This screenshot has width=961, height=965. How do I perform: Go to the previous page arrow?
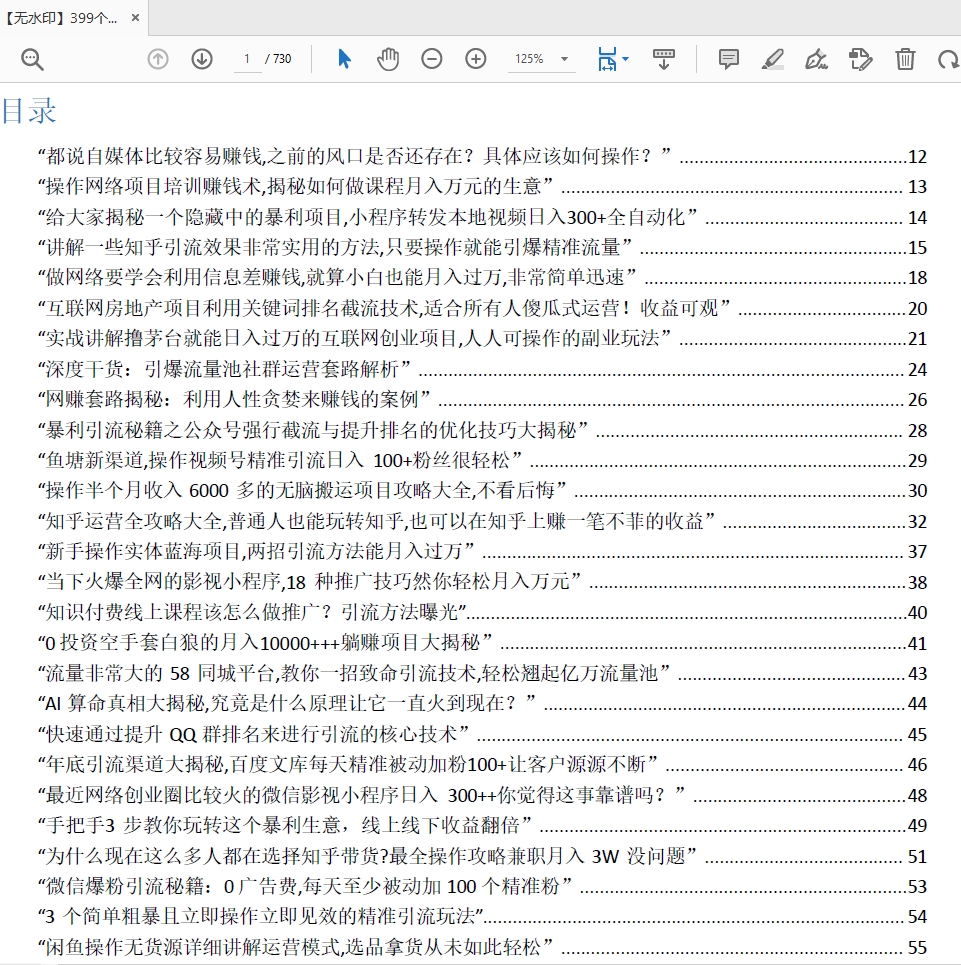point(158,59)
